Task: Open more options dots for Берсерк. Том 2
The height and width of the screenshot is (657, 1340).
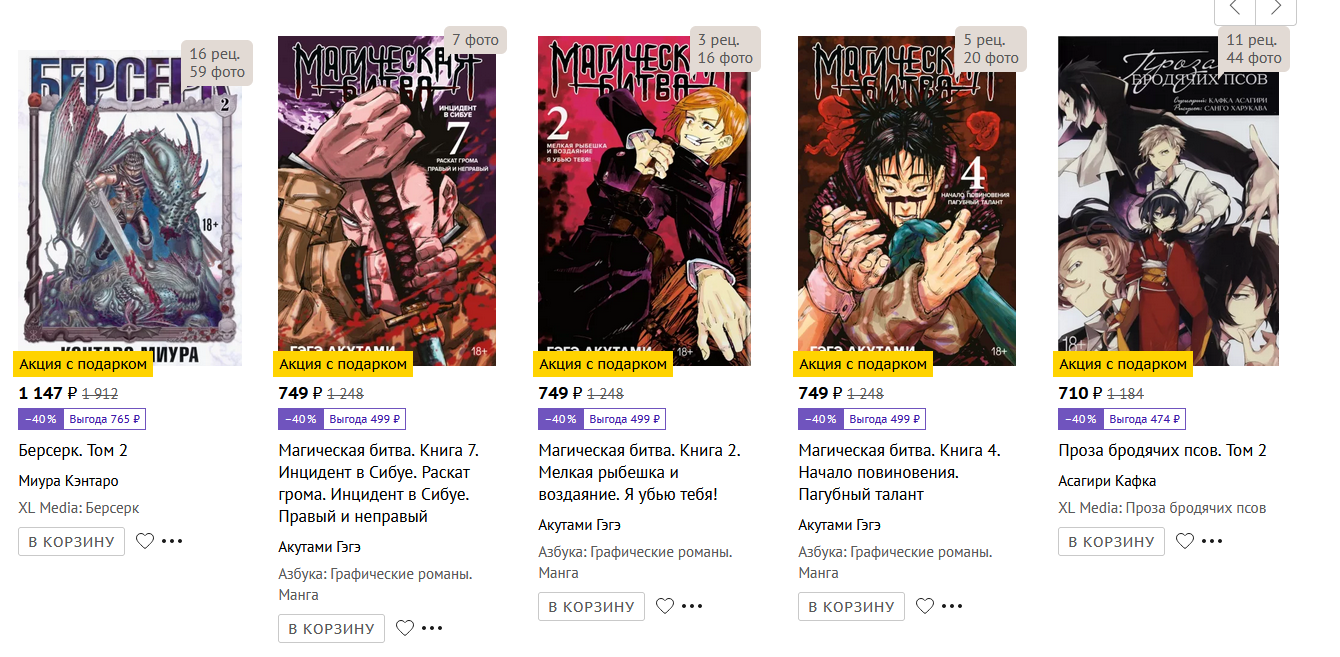Action: pos(172,541)
